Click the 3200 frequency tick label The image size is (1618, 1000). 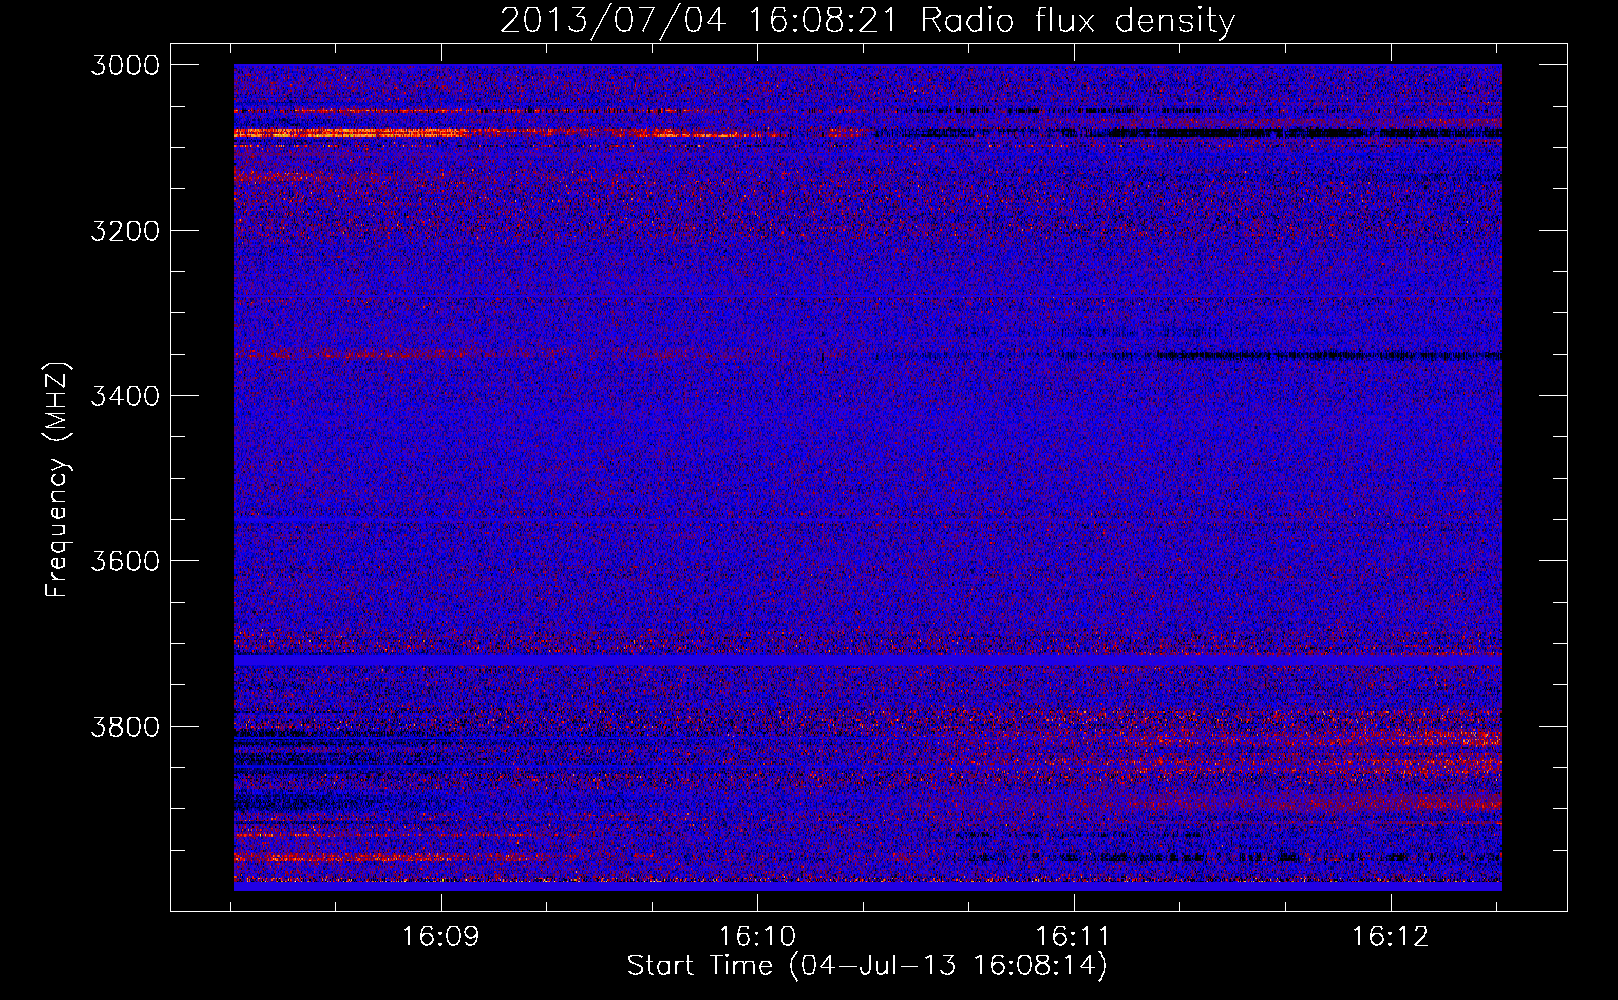click(x=125, y=231)
